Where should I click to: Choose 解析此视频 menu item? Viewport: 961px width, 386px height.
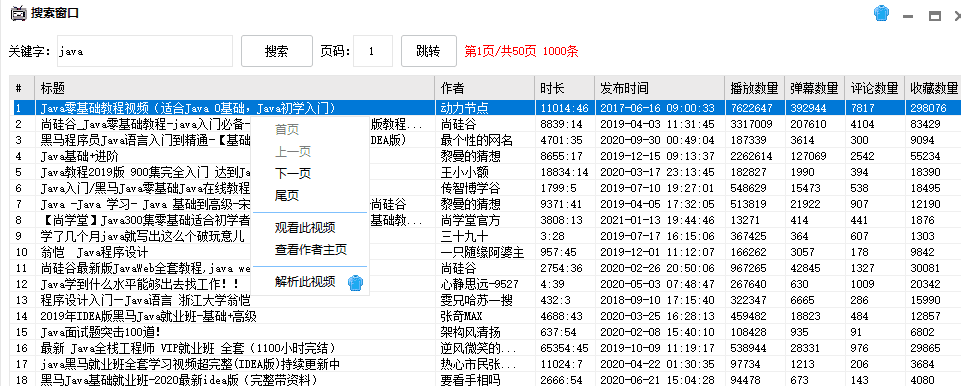tap(305, 282)
